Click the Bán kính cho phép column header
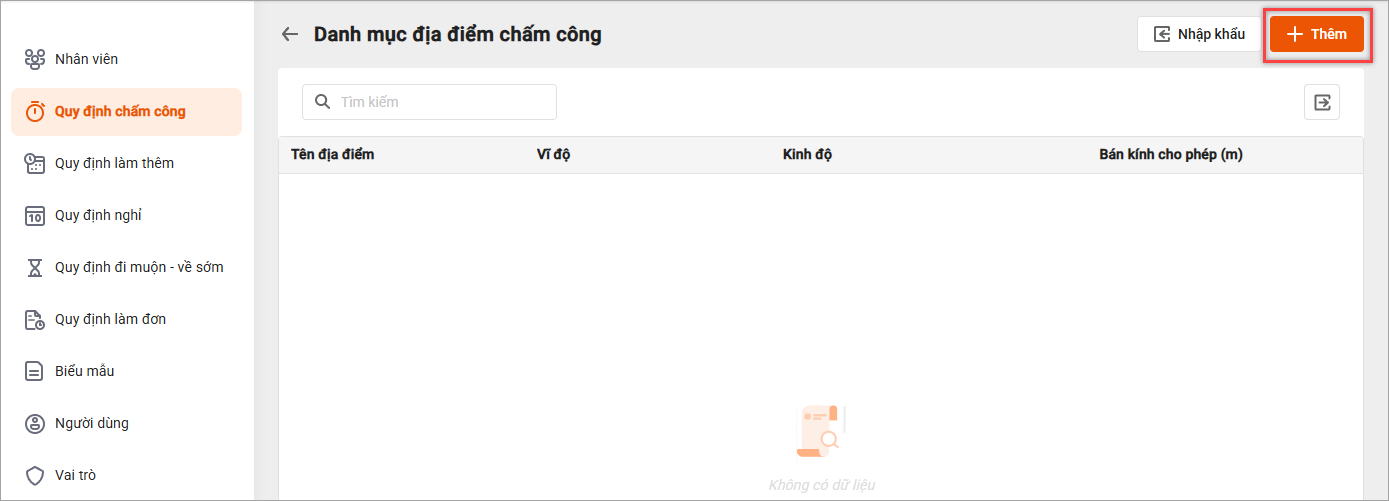This screenshot has width=1389, height=501. coord(1170,155)
